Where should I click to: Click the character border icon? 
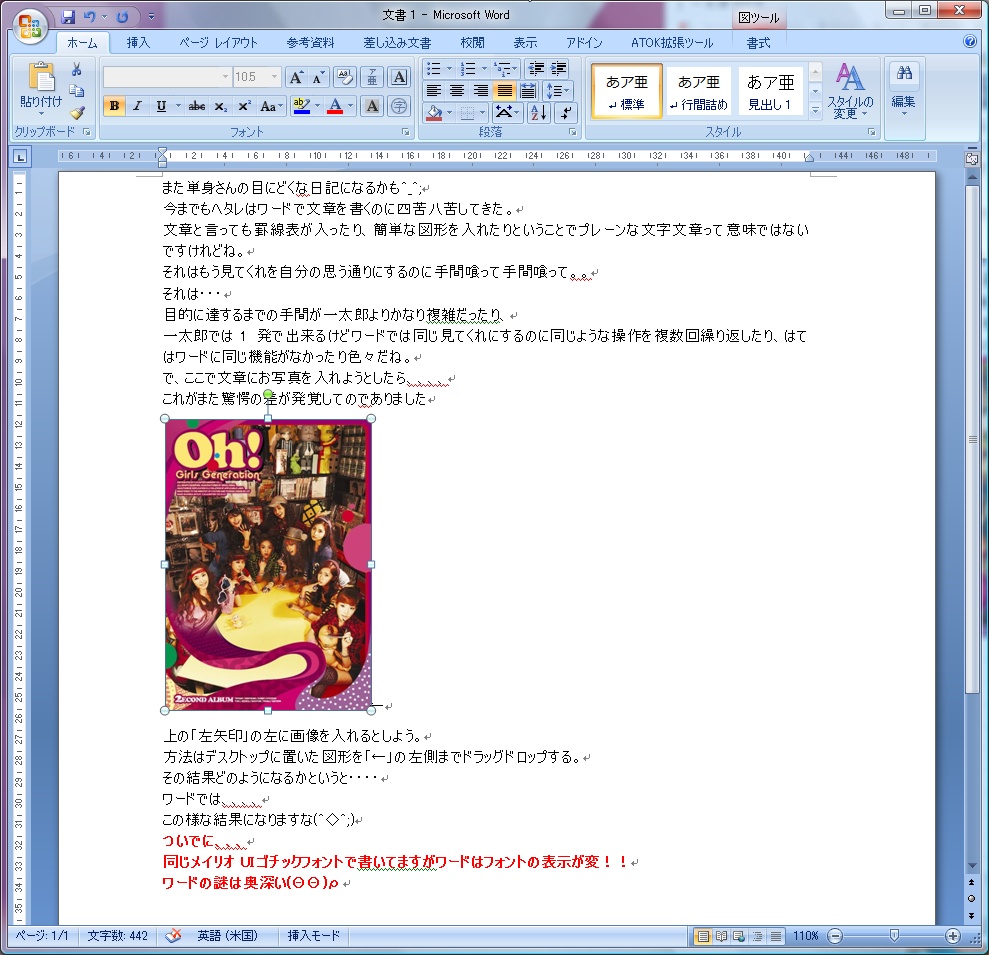399,78
